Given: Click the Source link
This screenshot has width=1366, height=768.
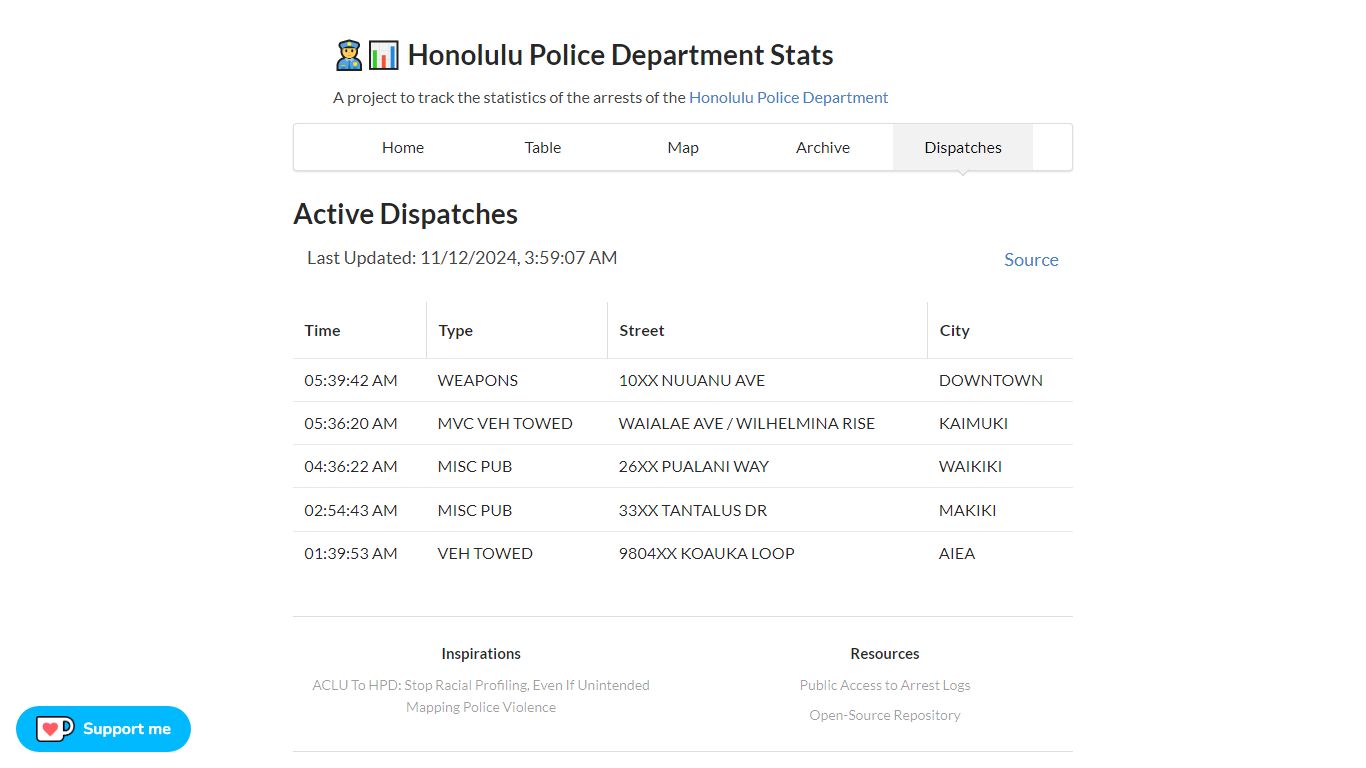Looking at the screenshot, I should pyautogui.click(x=1031, y=259).
